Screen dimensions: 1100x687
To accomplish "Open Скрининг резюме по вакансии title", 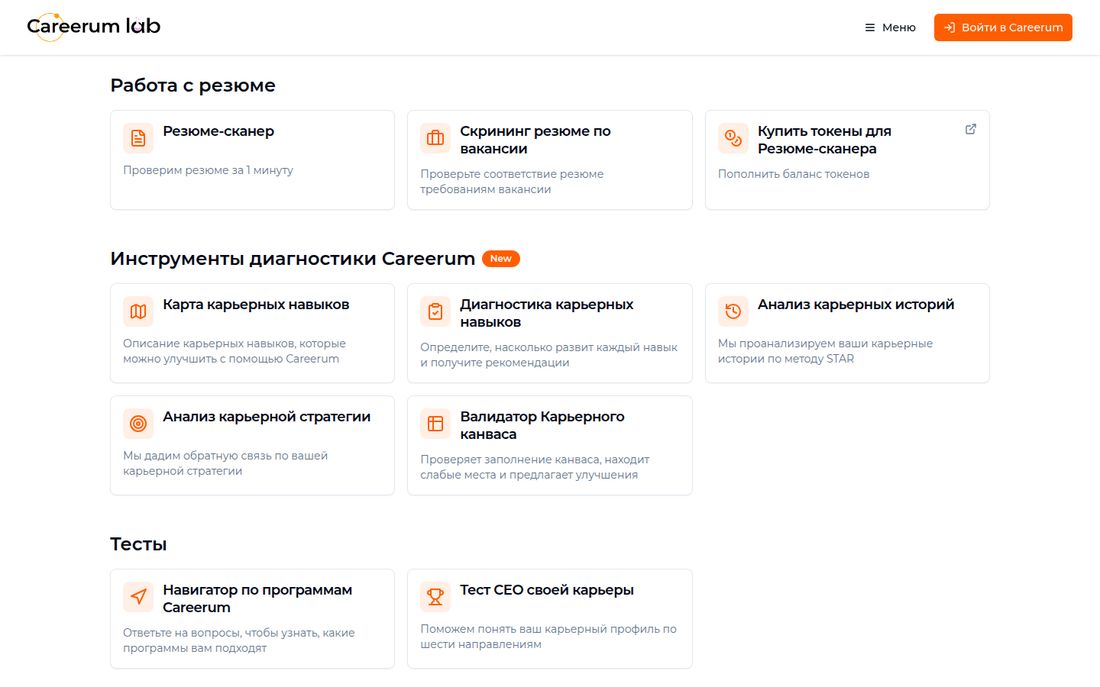I will pos(535,140).
